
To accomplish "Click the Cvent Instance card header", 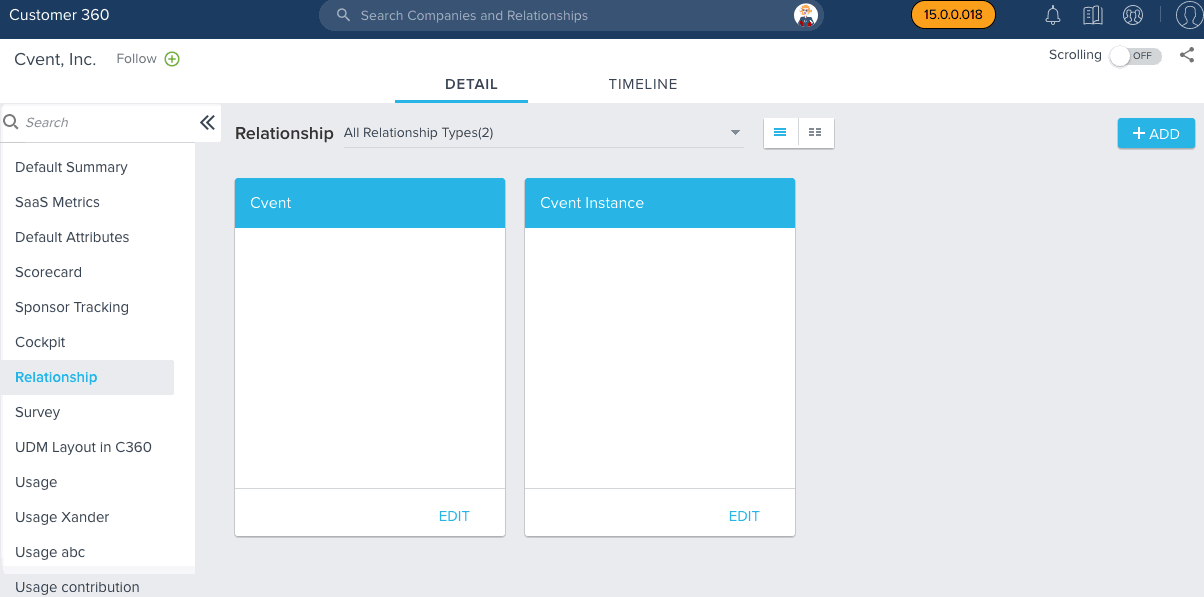I will coord(660,203).
